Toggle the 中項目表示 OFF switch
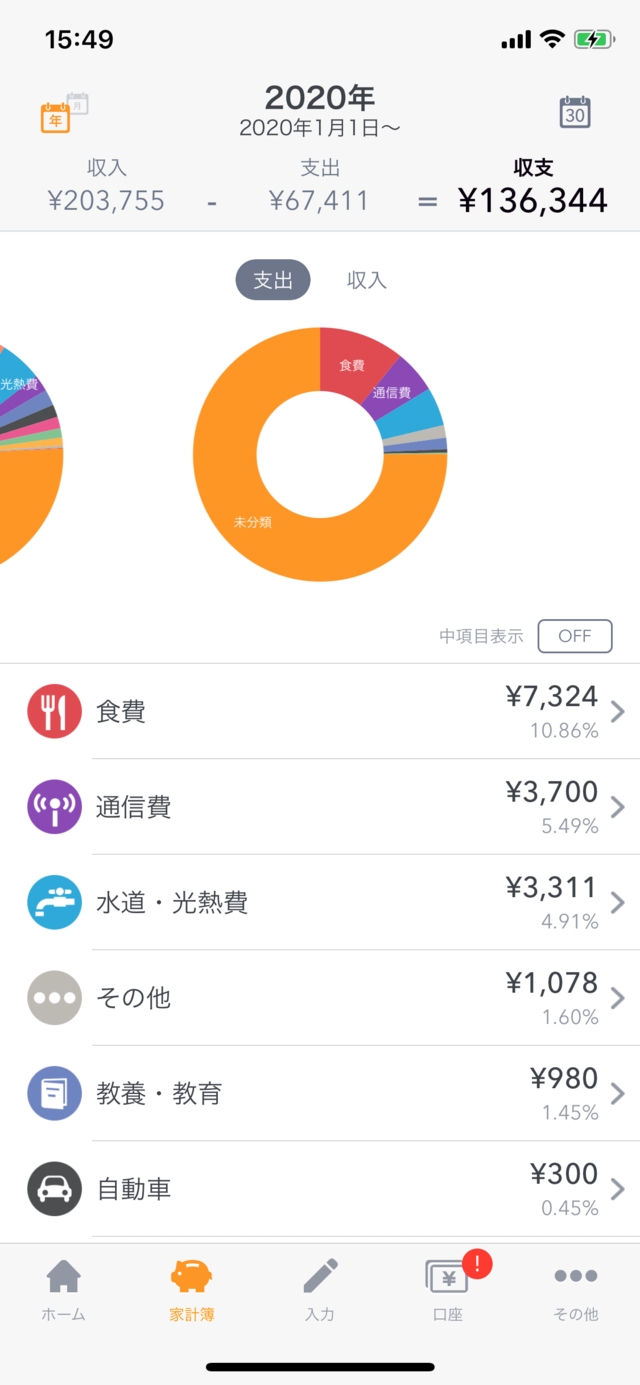This screenshot has width=640, height=1385. pos(575,636)
